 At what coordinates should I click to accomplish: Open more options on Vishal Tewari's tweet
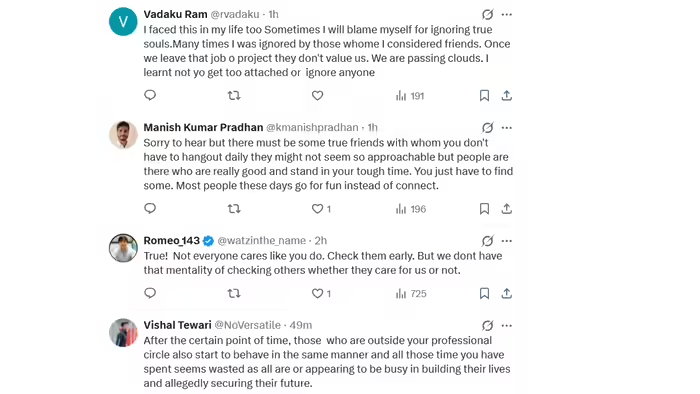click(x=507, y=326)
